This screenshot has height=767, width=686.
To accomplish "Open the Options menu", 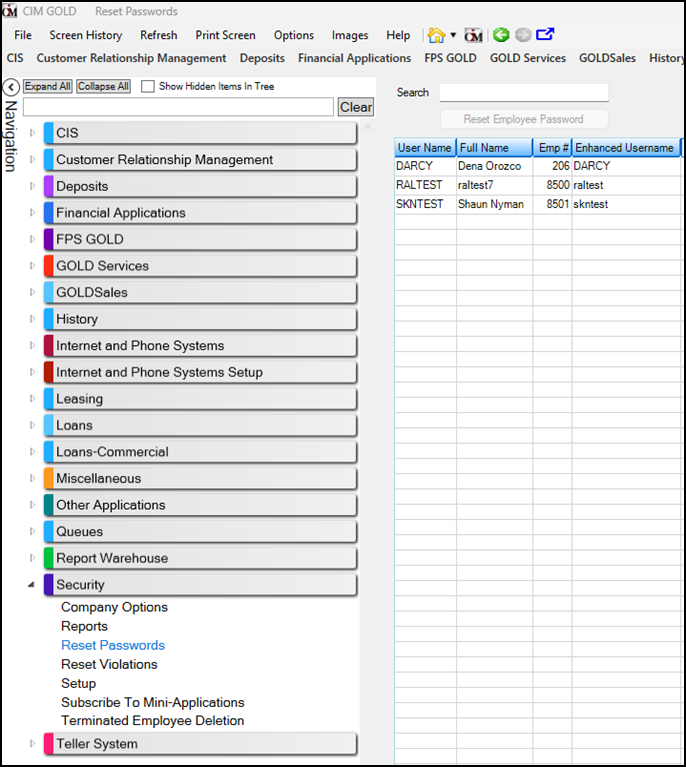I will pos(294,35).
